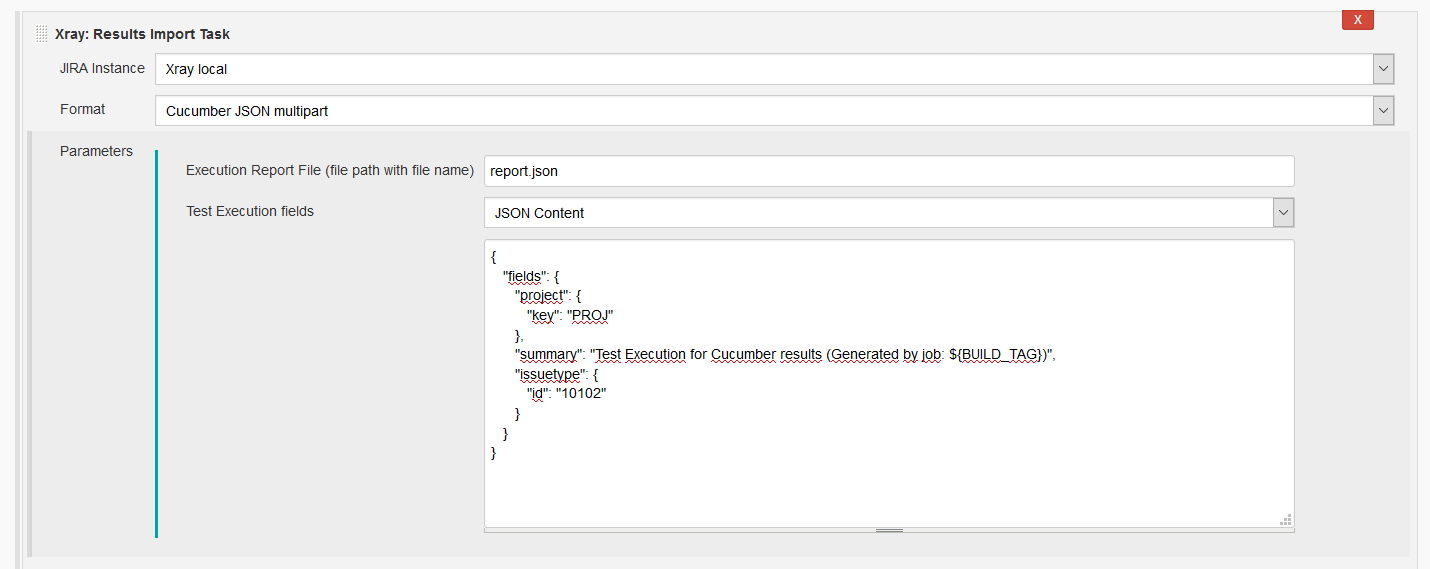Click the textarea corner resize grip
1430x569 pixels.
point(1286,519)
